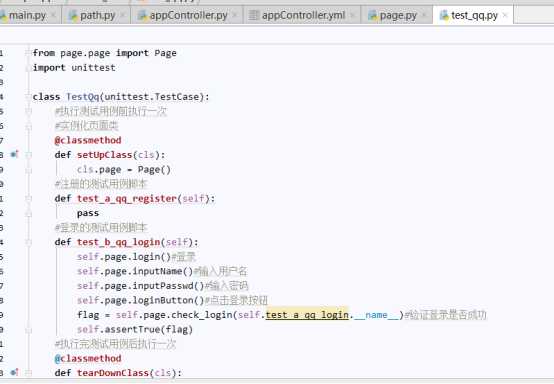This screenshot has width=554, height=384.
Task: Close the test_qq.py tab
Action: point(505,15)
